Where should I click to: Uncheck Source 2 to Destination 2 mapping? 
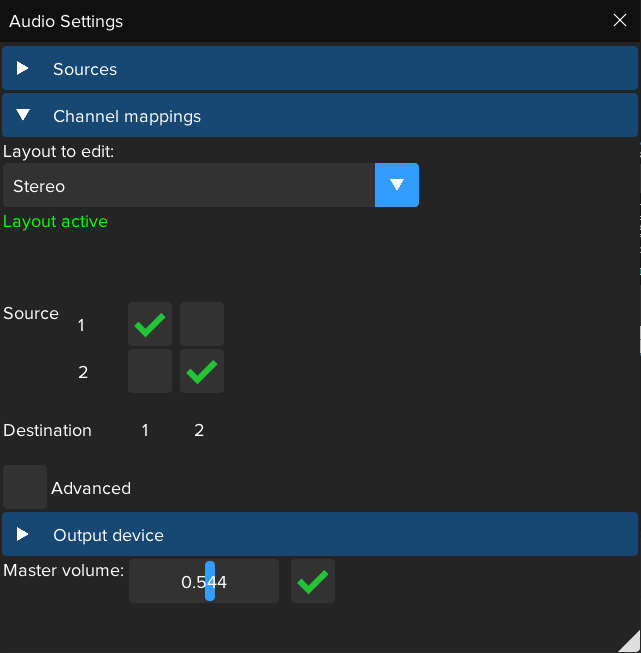(202, 371)
